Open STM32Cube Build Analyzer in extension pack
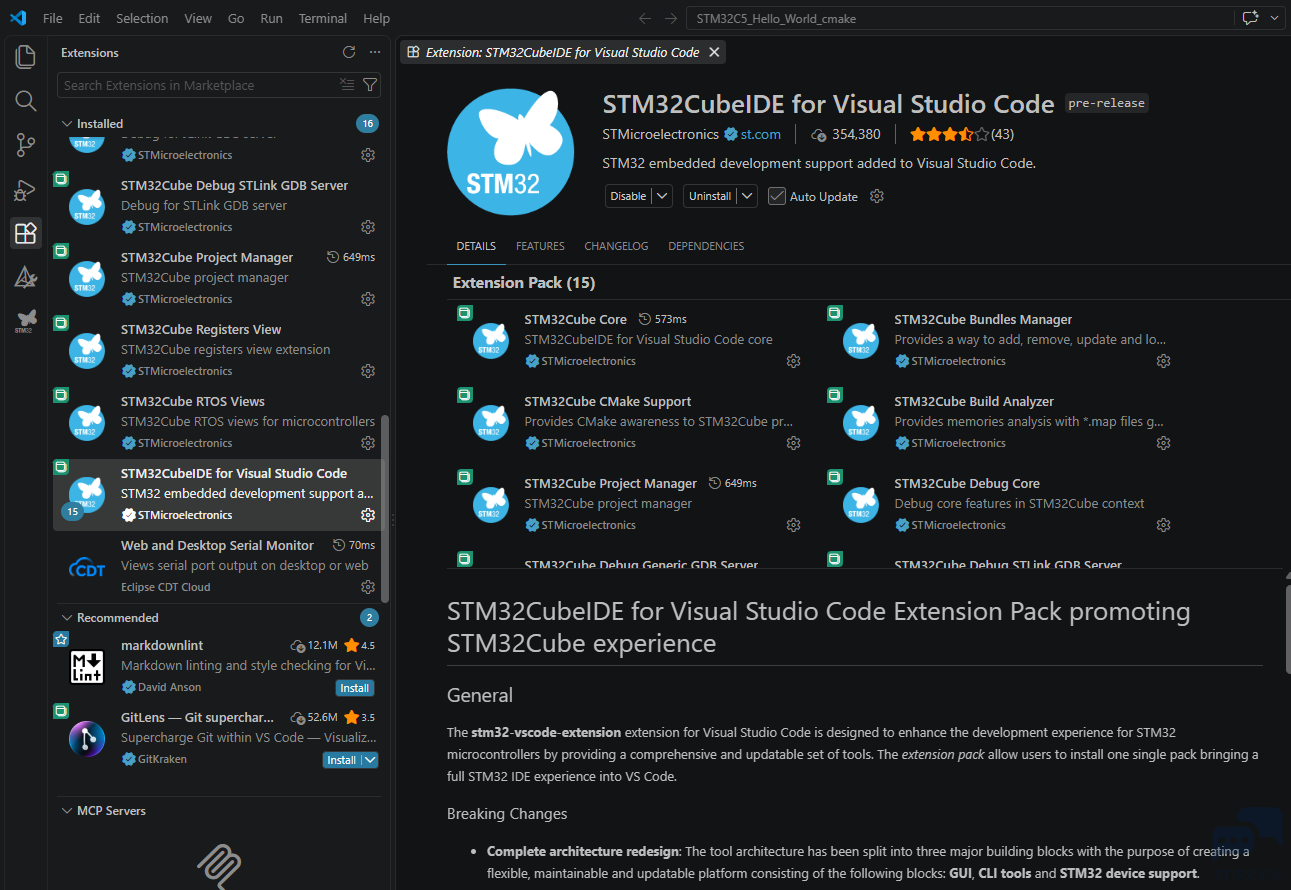 click(974, 402)
